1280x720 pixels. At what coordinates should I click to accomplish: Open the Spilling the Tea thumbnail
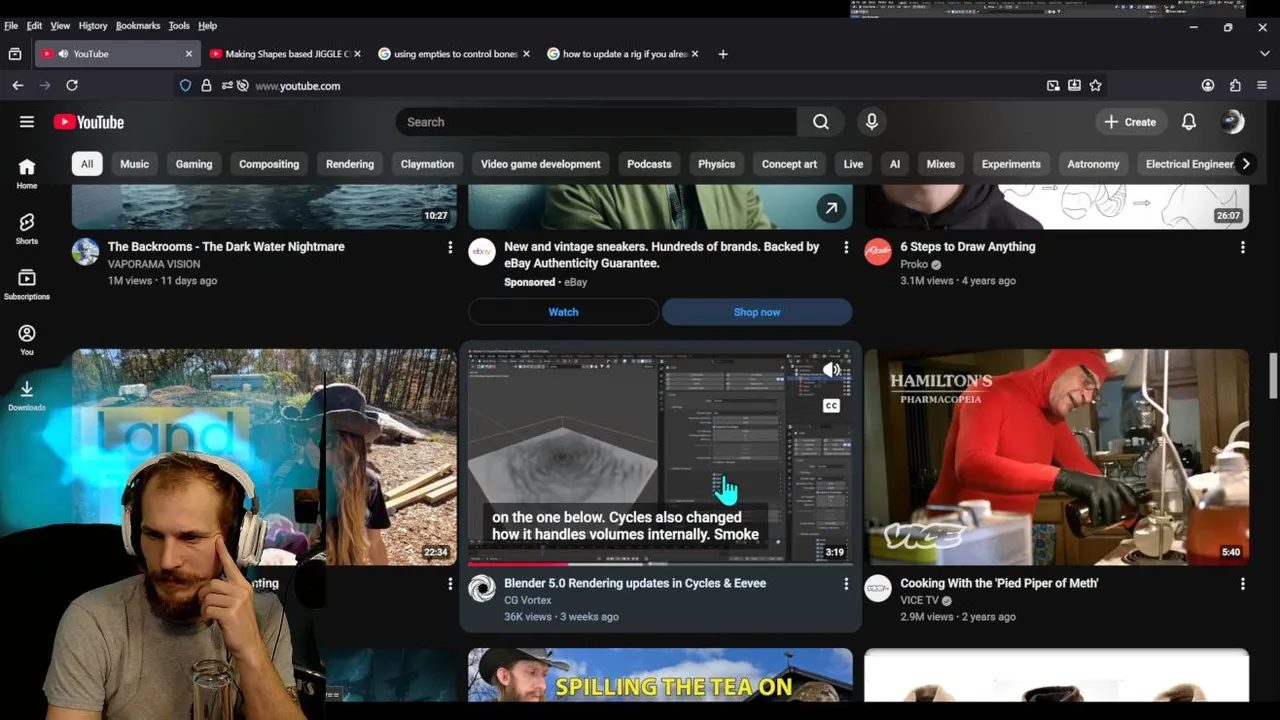(660, 675)
